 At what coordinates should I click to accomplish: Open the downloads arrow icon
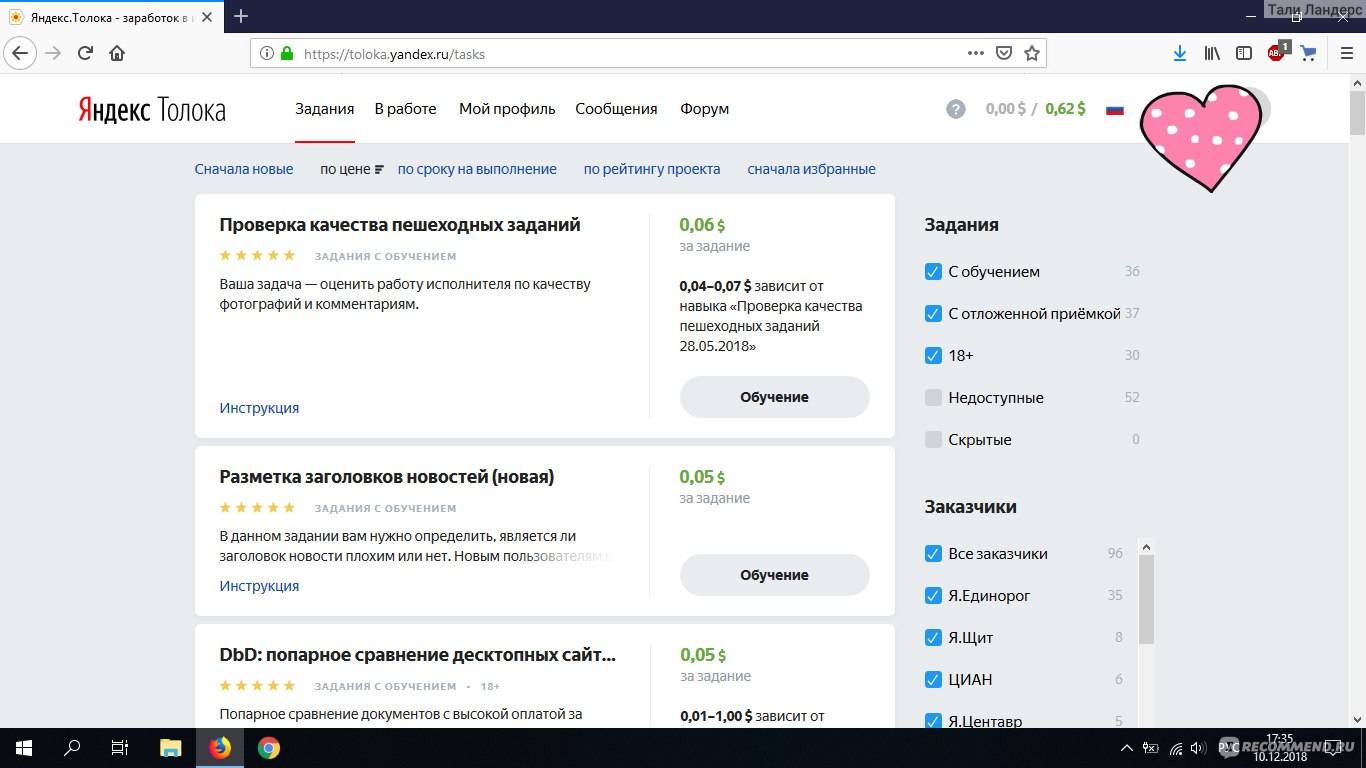(x=1180, y=53)
